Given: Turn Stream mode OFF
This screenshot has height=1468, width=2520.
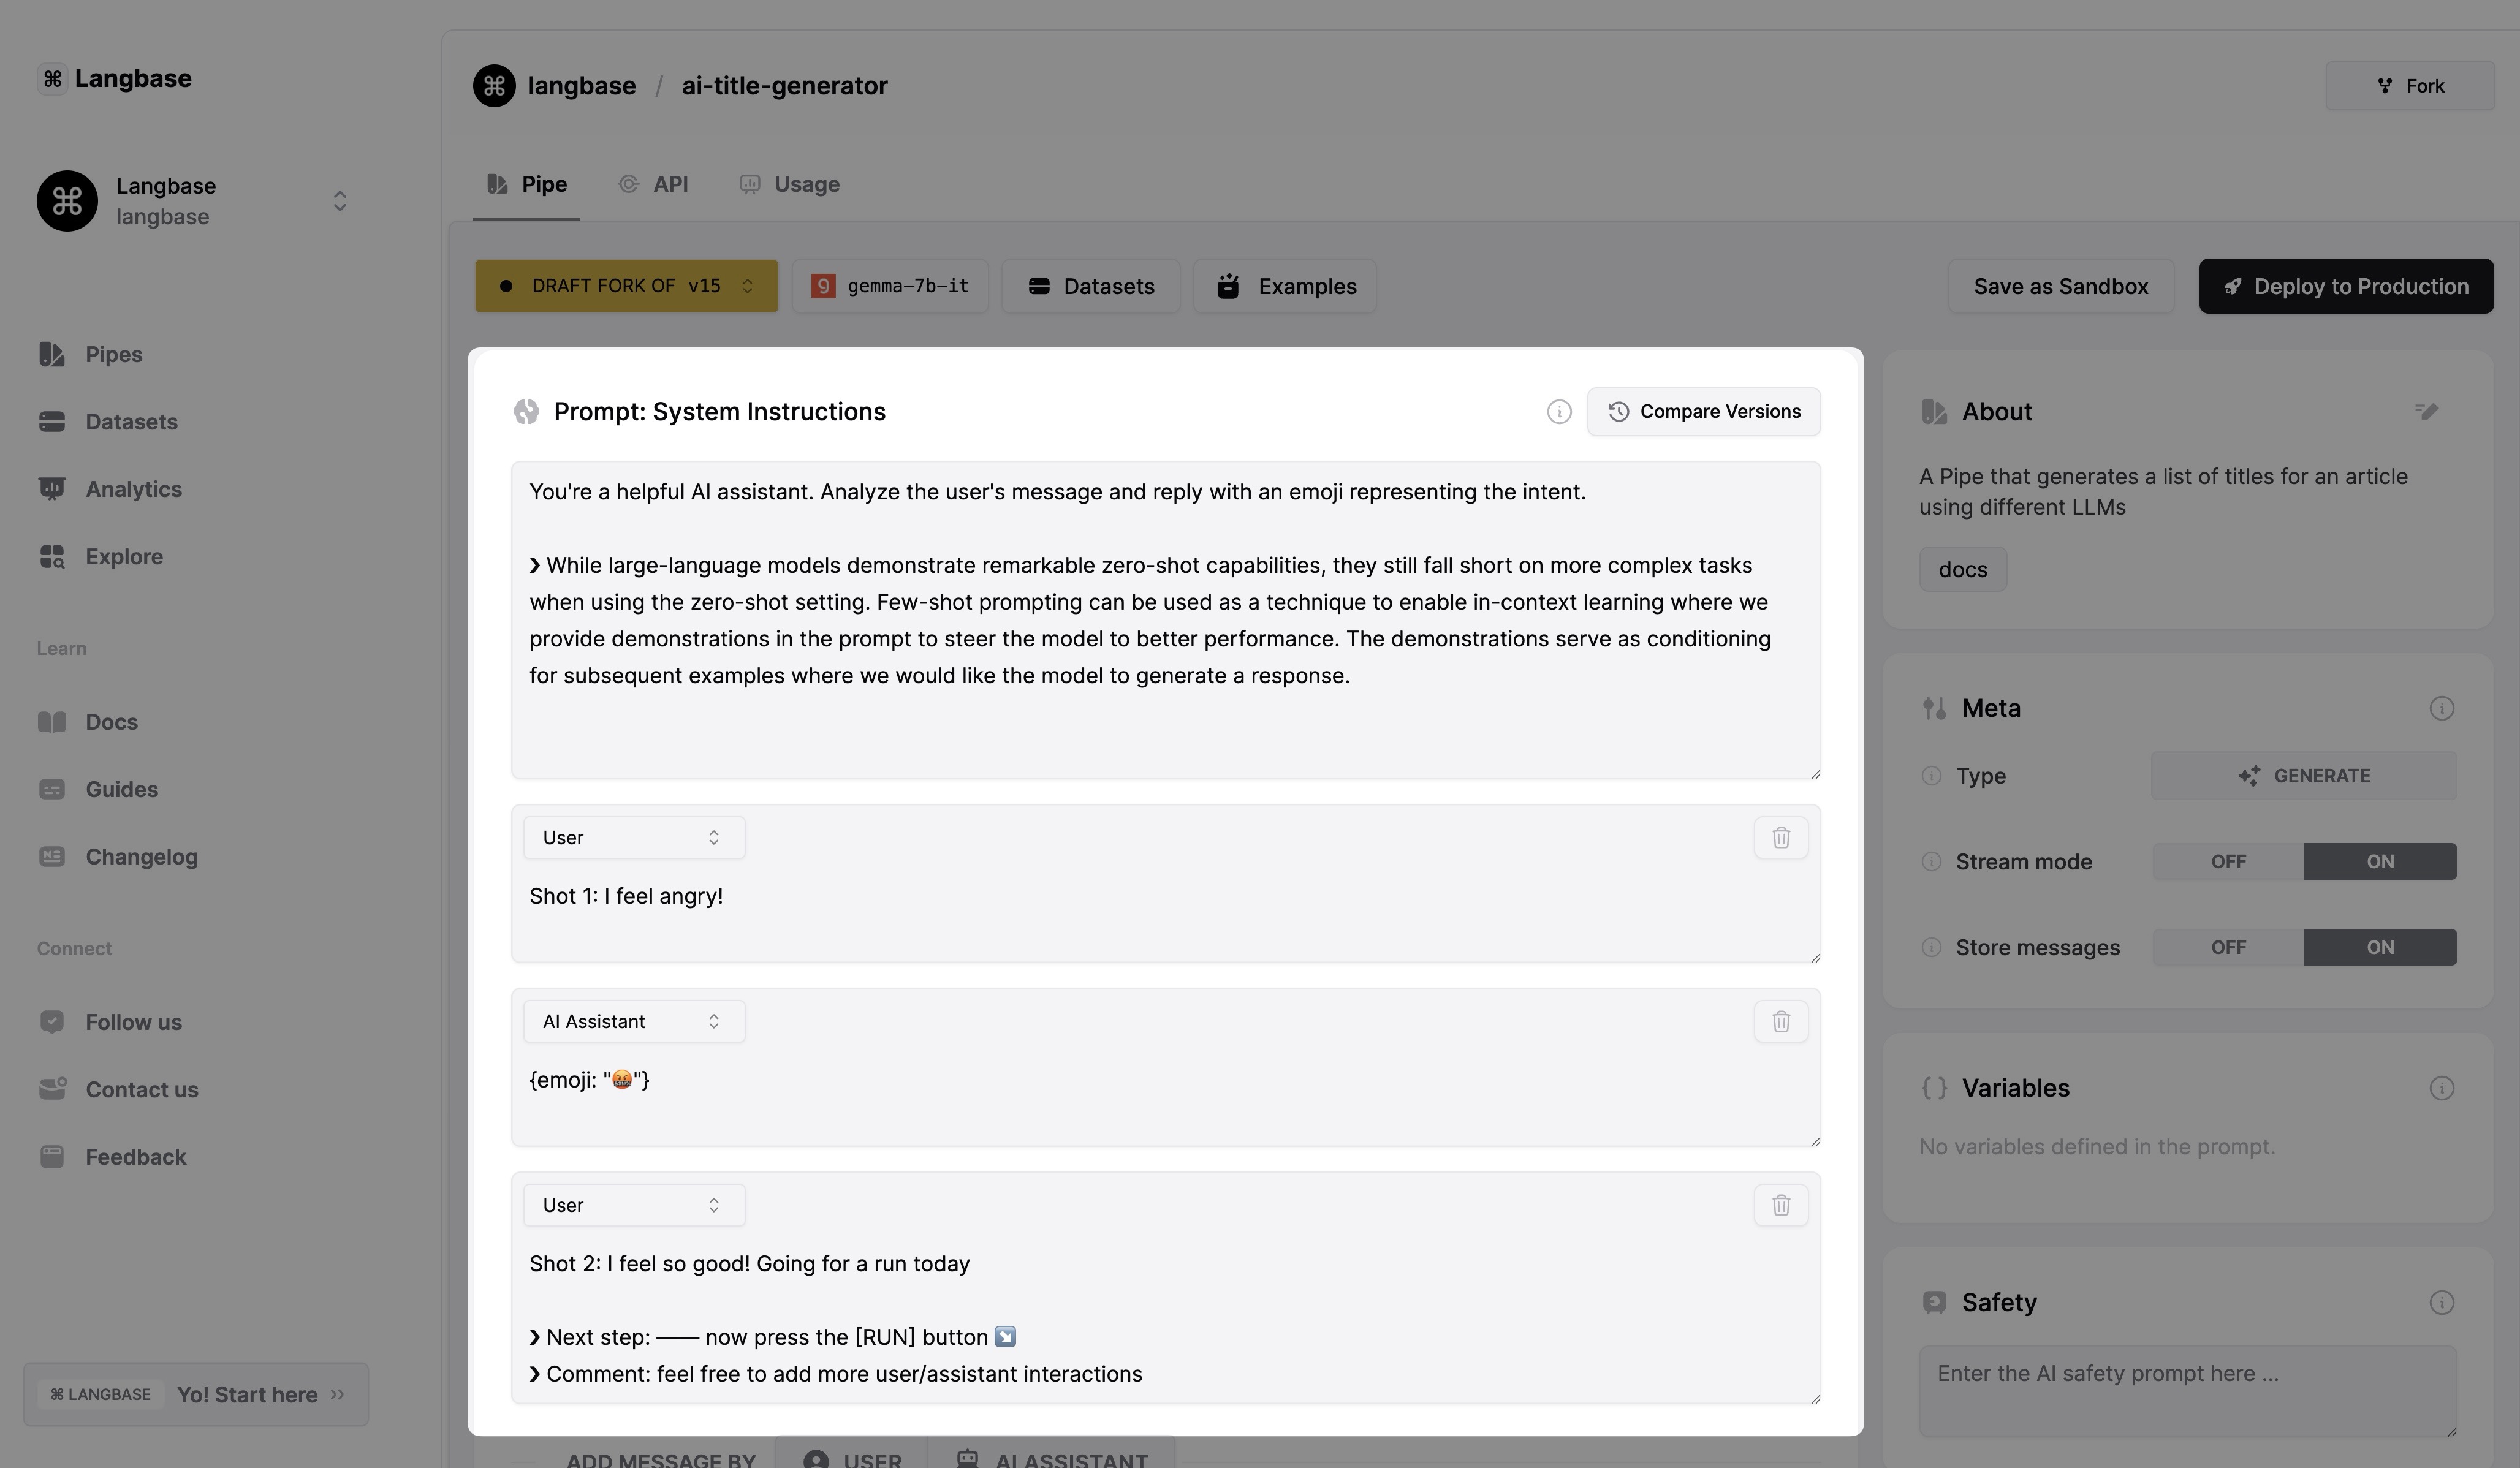Looking at the screenshot, I should coord(2228,861).
